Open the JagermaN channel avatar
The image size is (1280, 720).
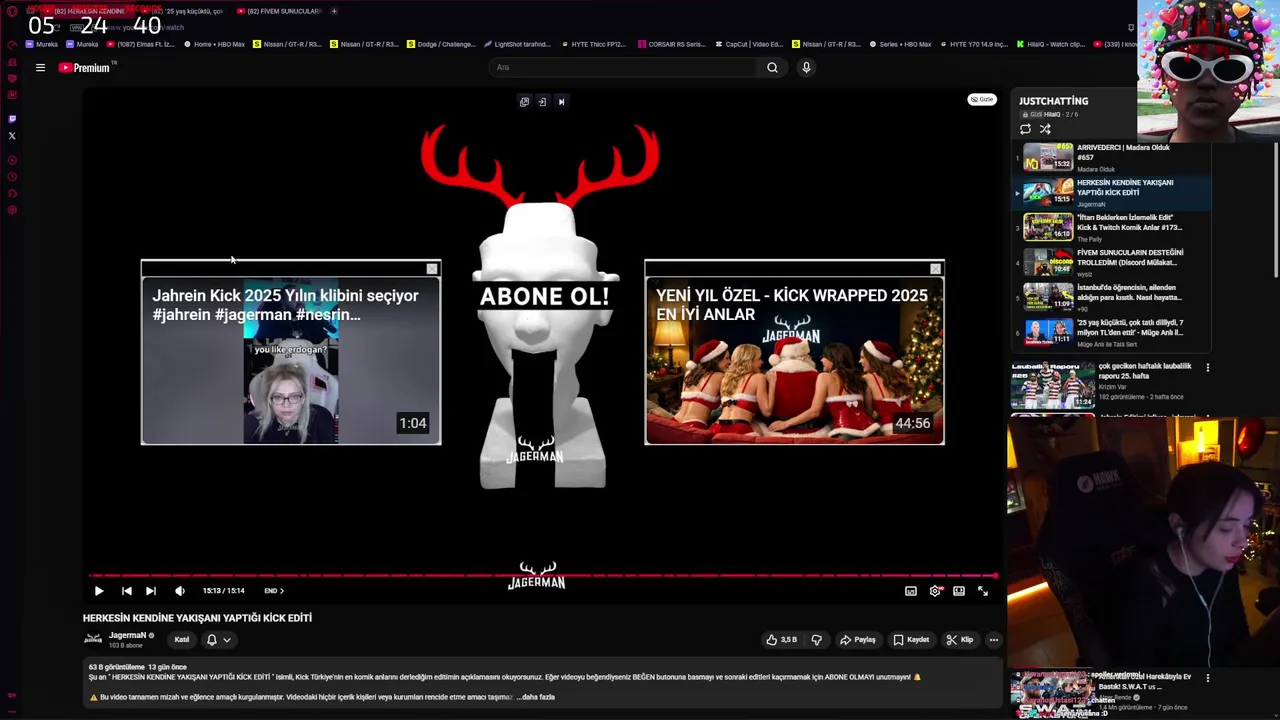tap(93, 640)
